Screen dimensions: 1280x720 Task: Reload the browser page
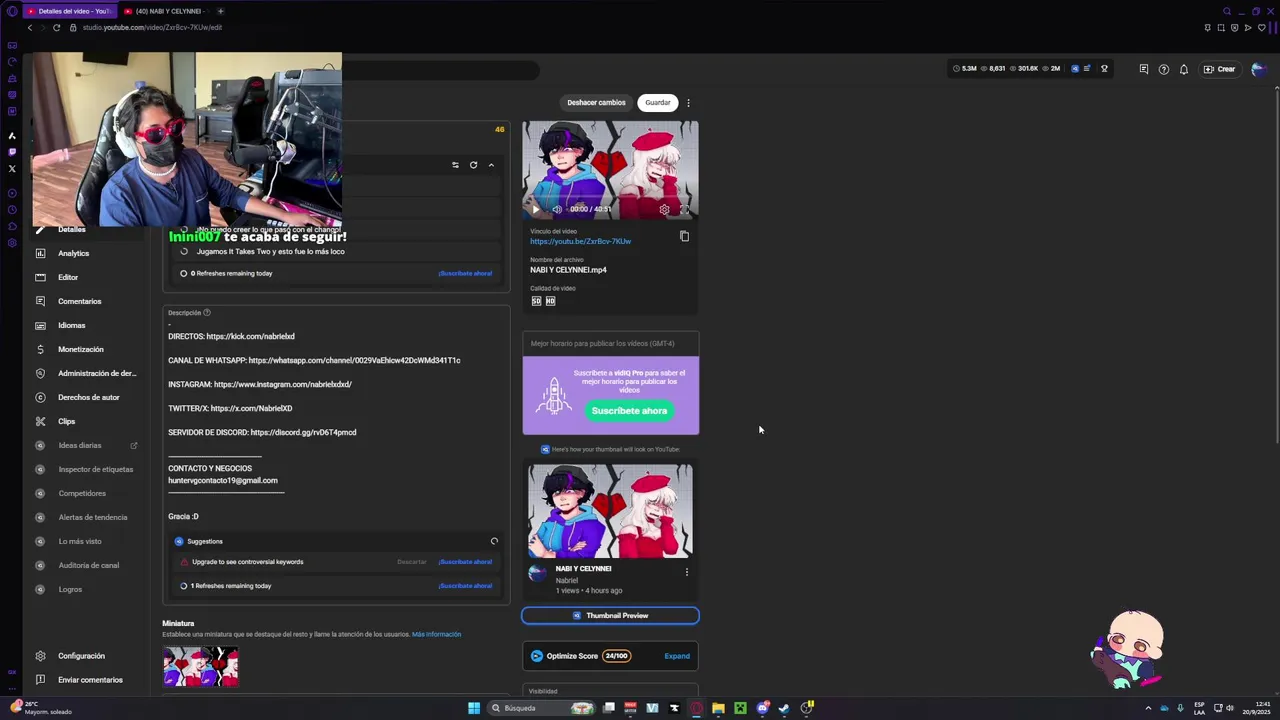click(56, 27)
